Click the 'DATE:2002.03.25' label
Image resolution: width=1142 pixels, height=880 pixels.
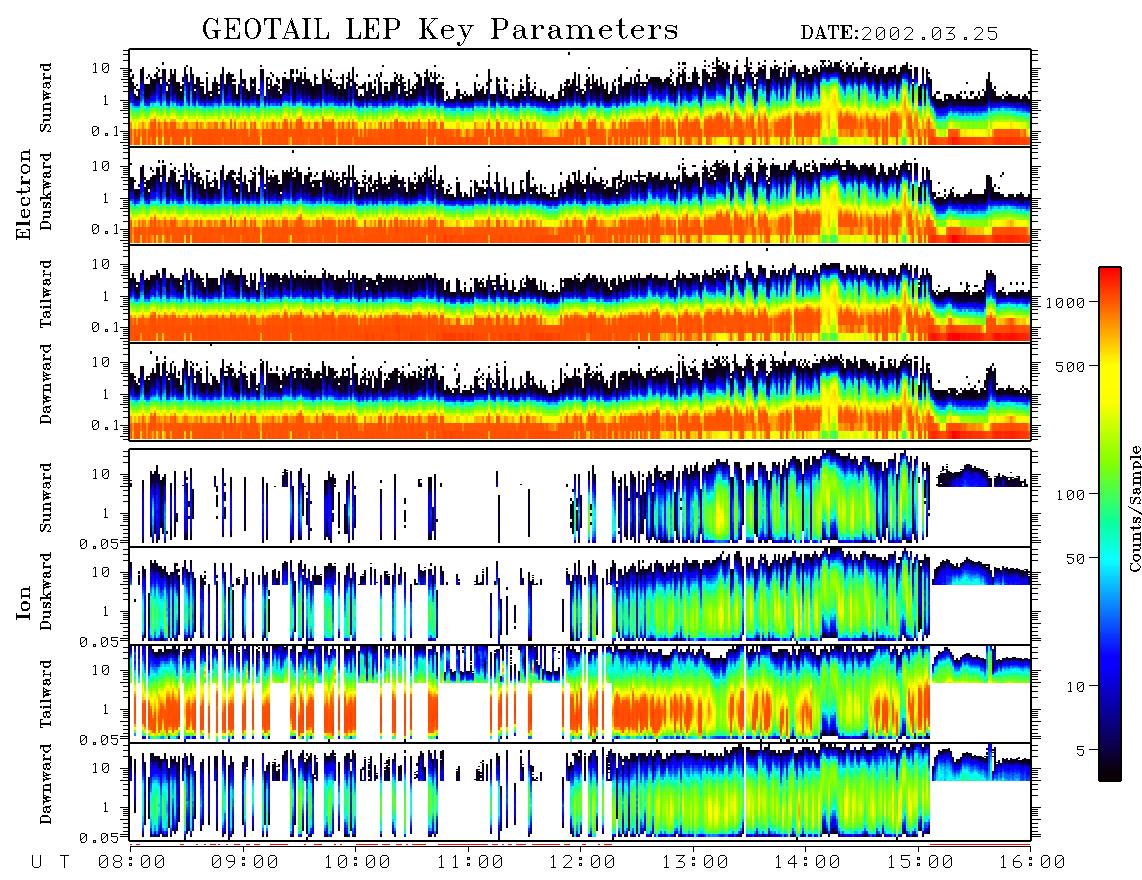pyautogui.click(x=899, y=34)
